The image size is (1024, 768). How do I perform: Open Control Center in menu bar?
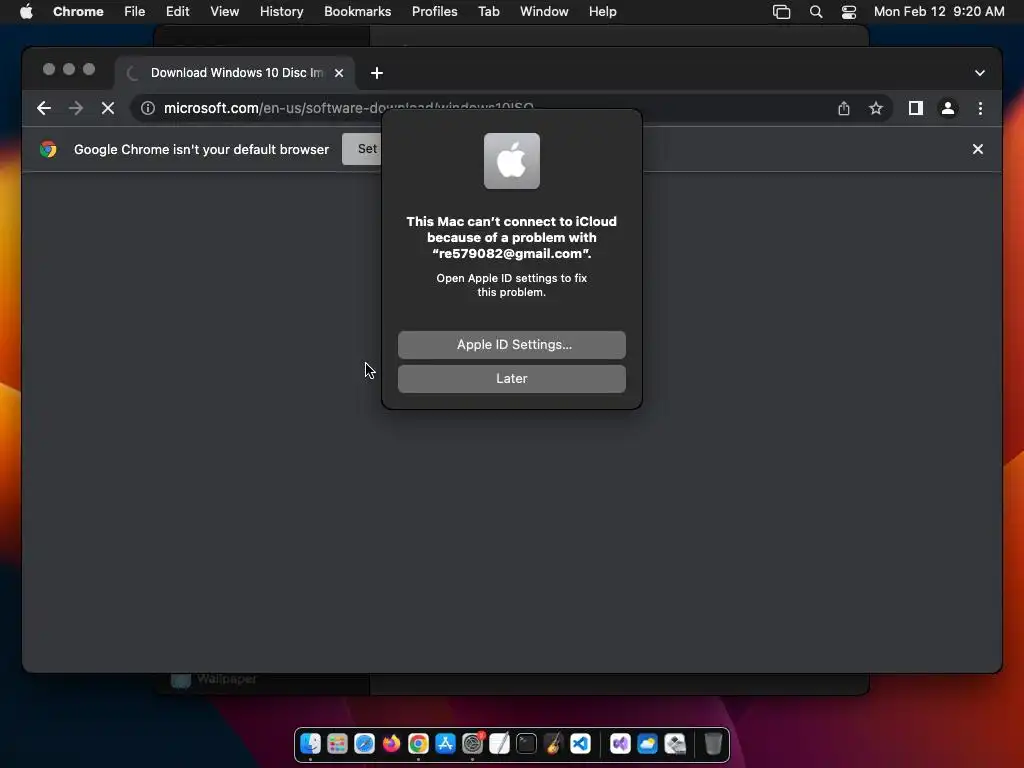pyautogui.click(x=848, y=12)
